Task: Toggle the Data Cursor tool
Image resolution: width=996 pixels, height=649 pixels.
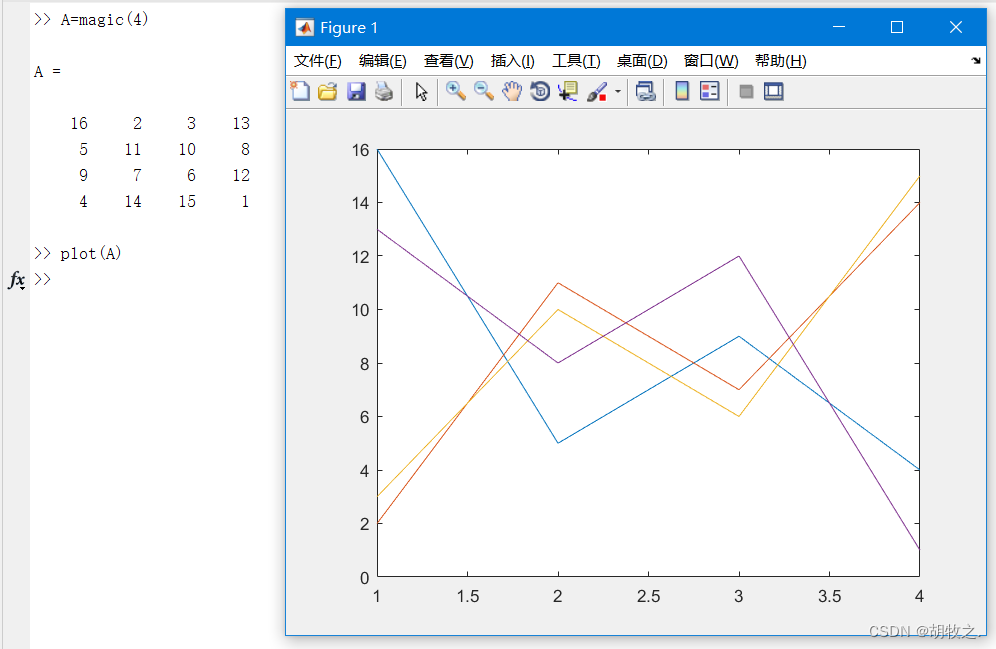Action: [568, 91]
